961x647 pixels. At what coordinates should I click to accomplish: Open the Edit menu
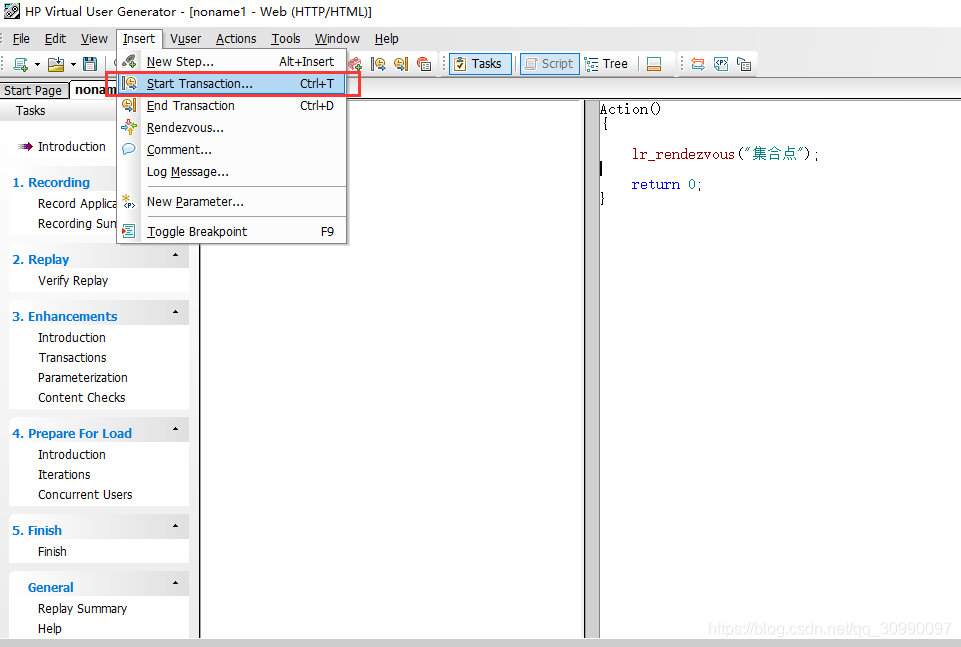pos(55,39)
